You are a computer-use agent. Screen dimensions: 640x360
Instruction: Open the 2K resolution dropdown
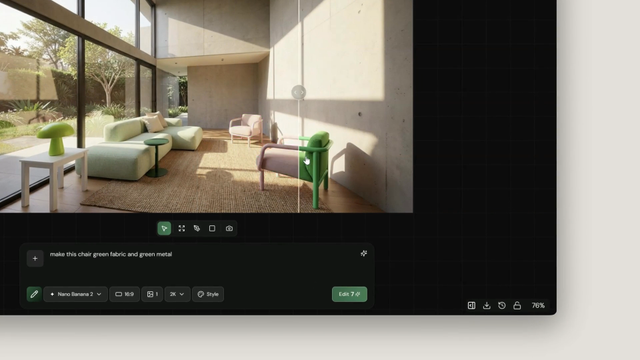(177, 294)
